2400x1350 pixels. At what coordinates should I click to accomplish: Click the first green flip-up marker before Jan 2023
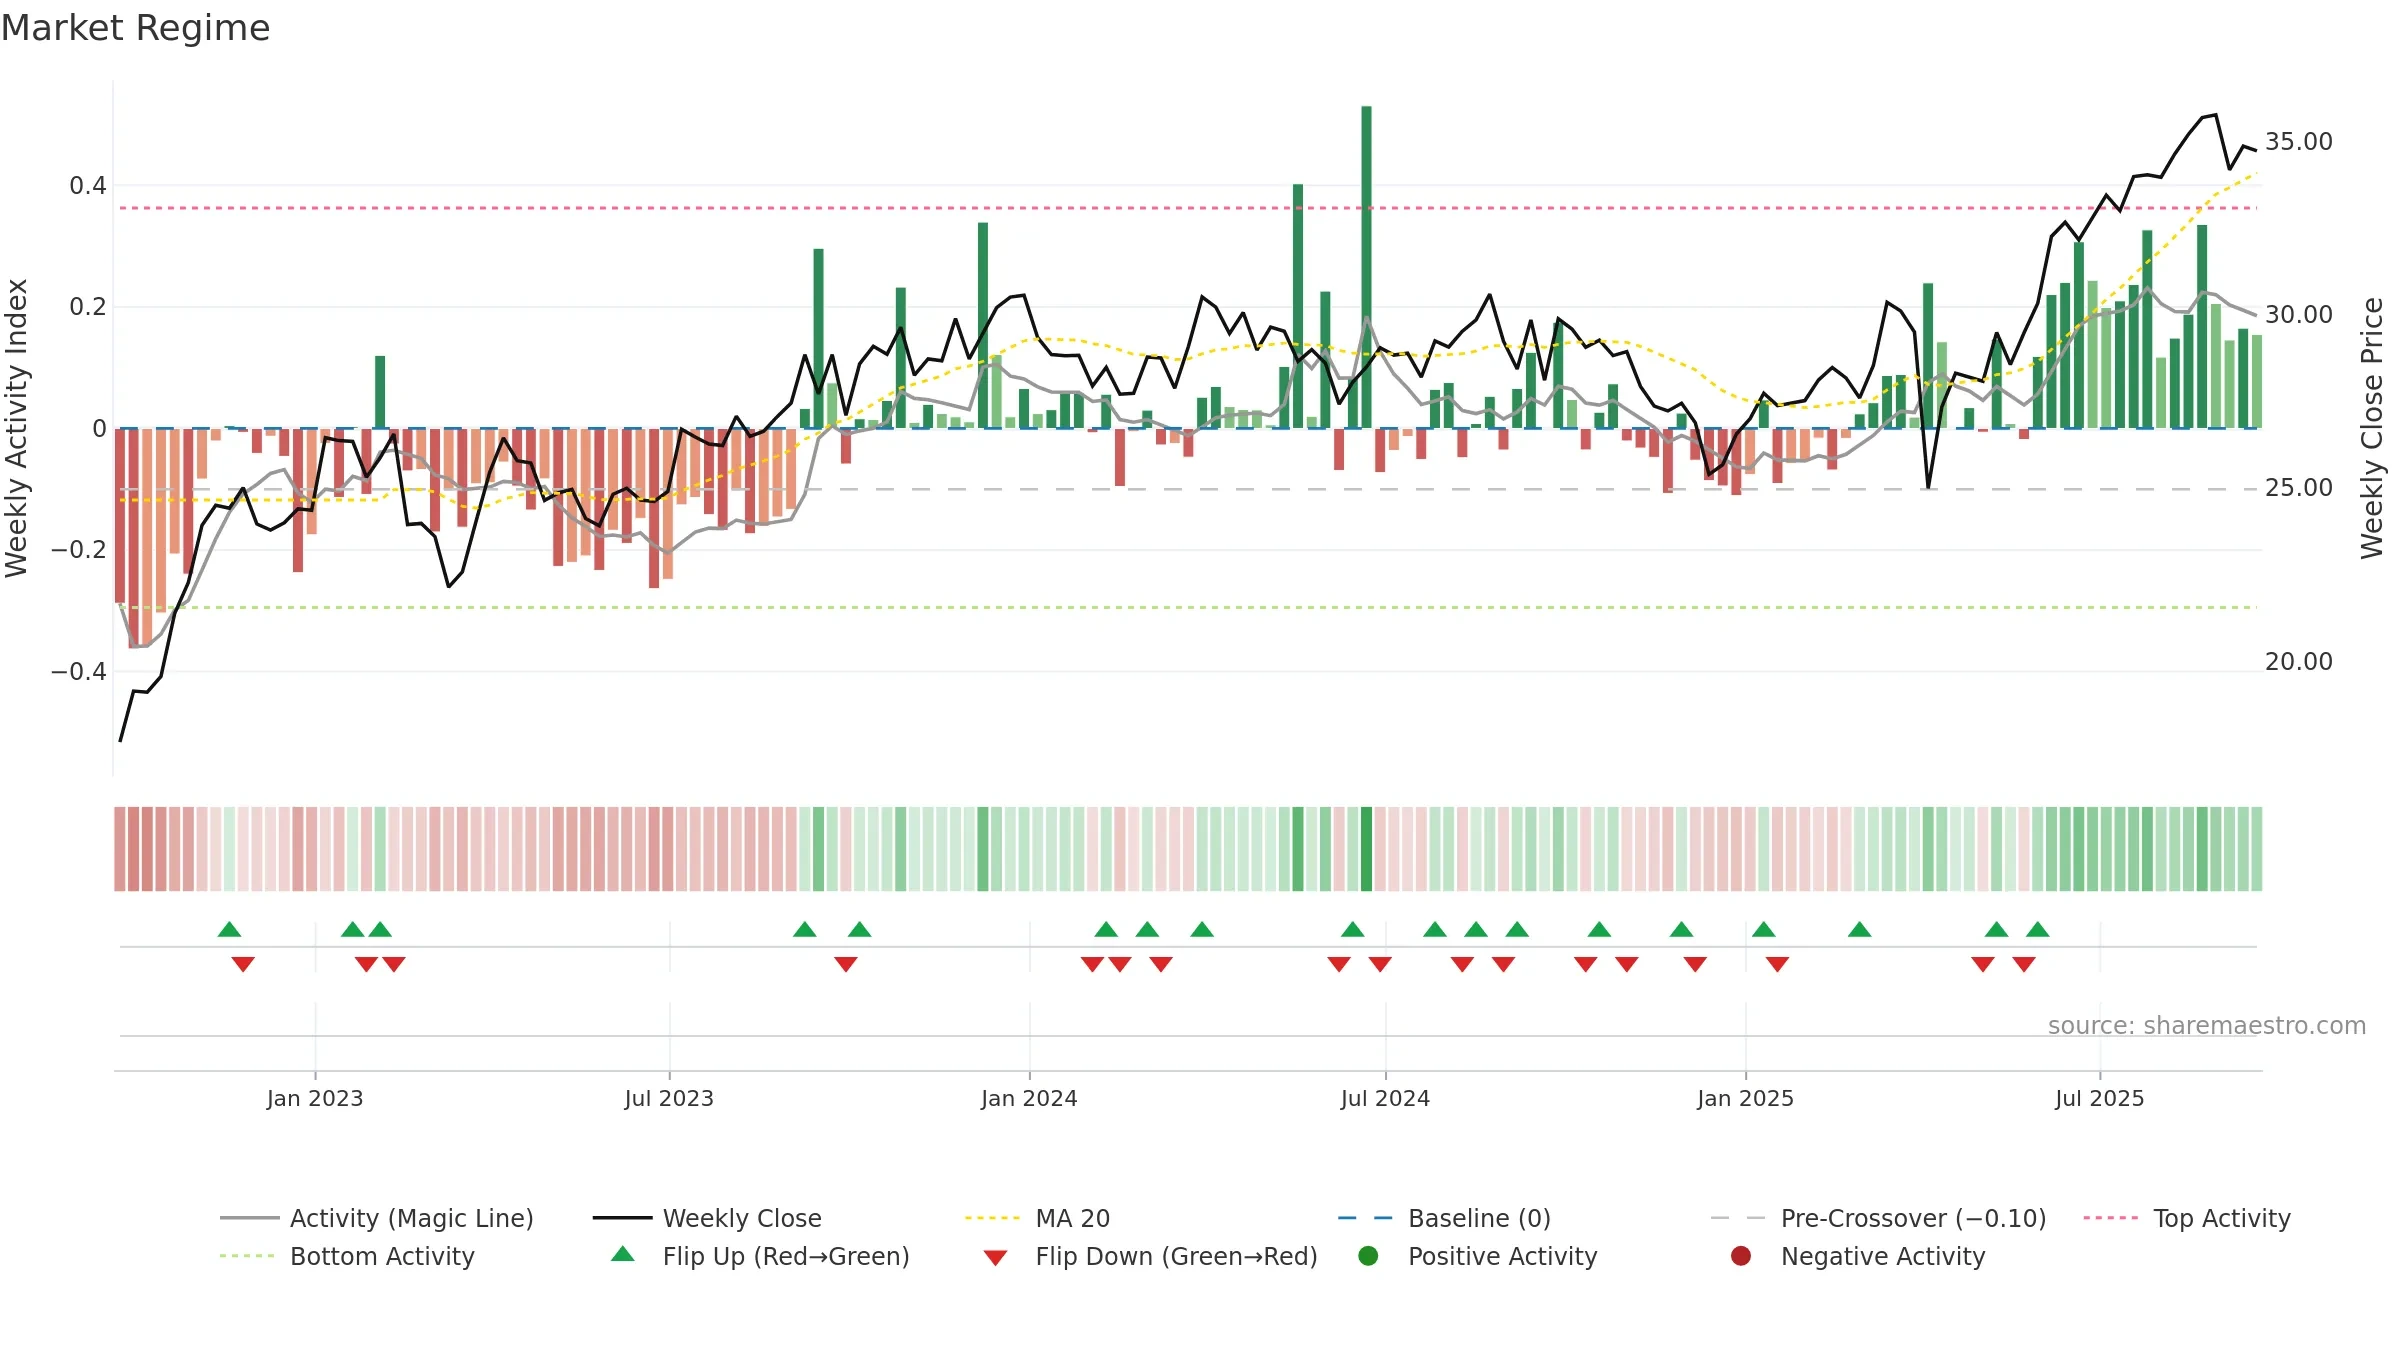[229, 929]
